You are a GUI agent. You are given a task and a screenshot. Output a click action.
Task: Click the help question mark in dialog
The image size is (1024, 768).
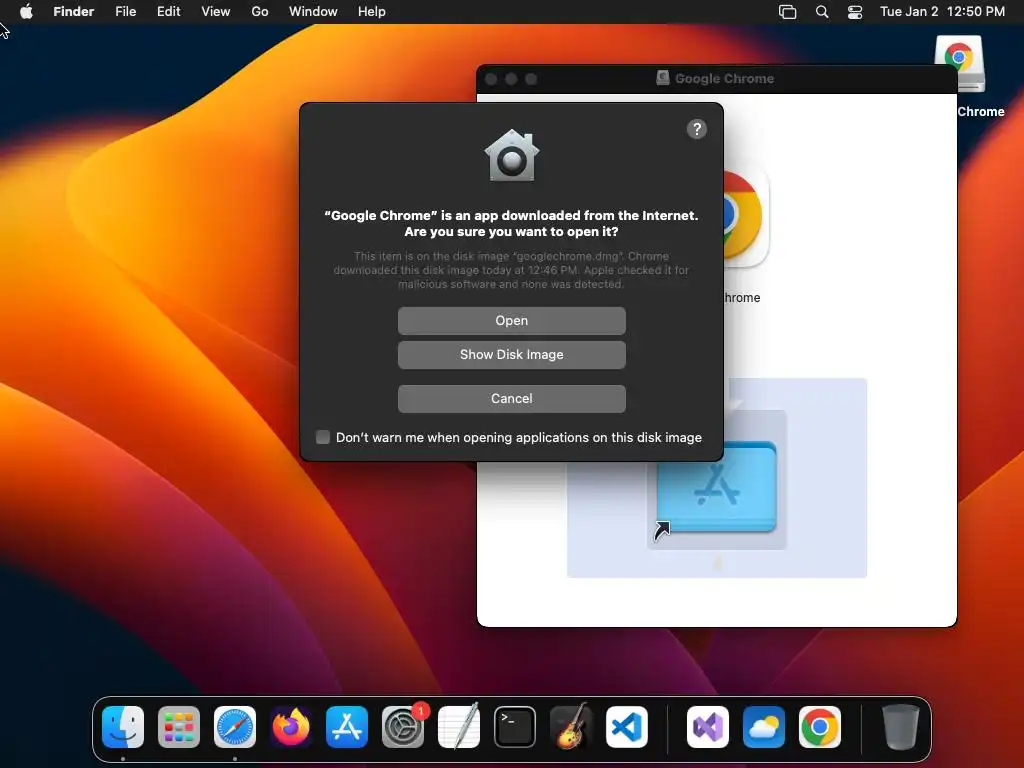pyautogui.click(x=697, y=129)
